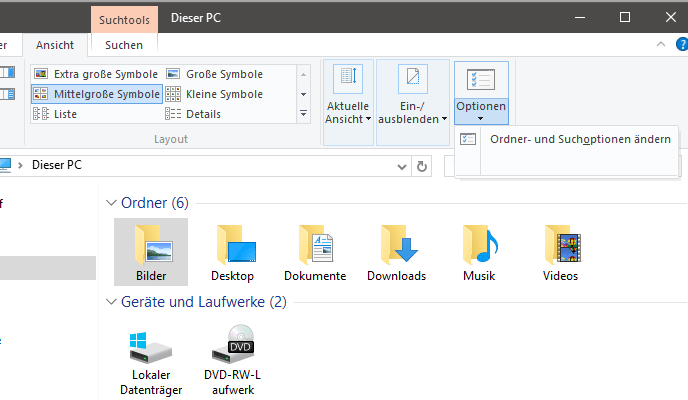Collapse the Ordner (6) group
This screenshot has height=400, width=688.
[x=111, y=203]
